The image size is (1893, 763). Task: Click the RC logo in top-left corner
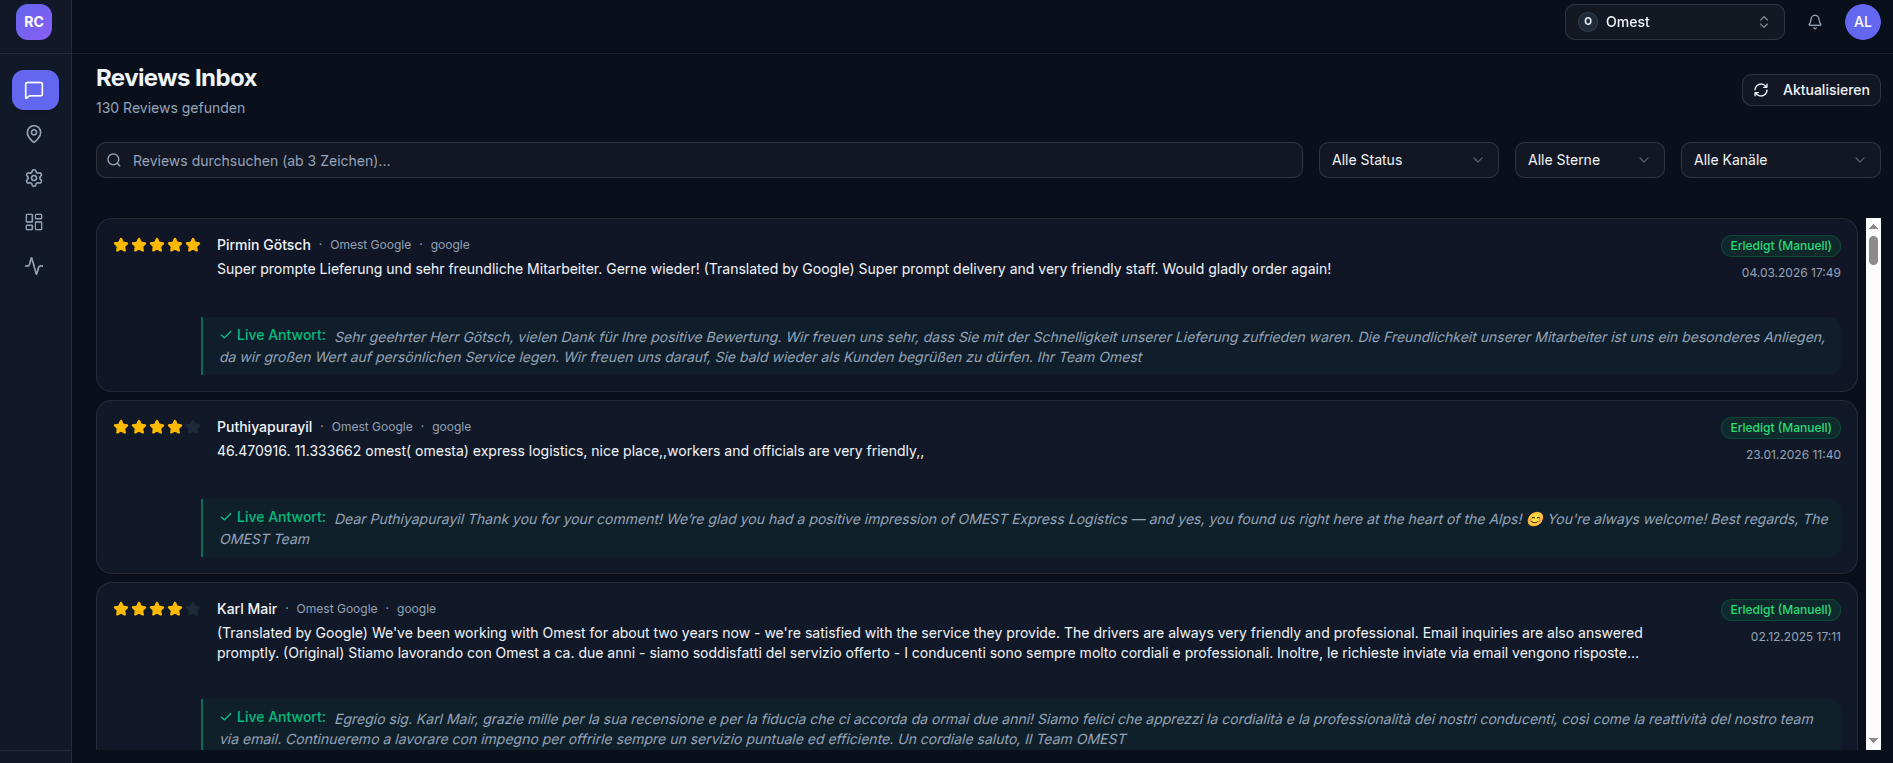34,22
